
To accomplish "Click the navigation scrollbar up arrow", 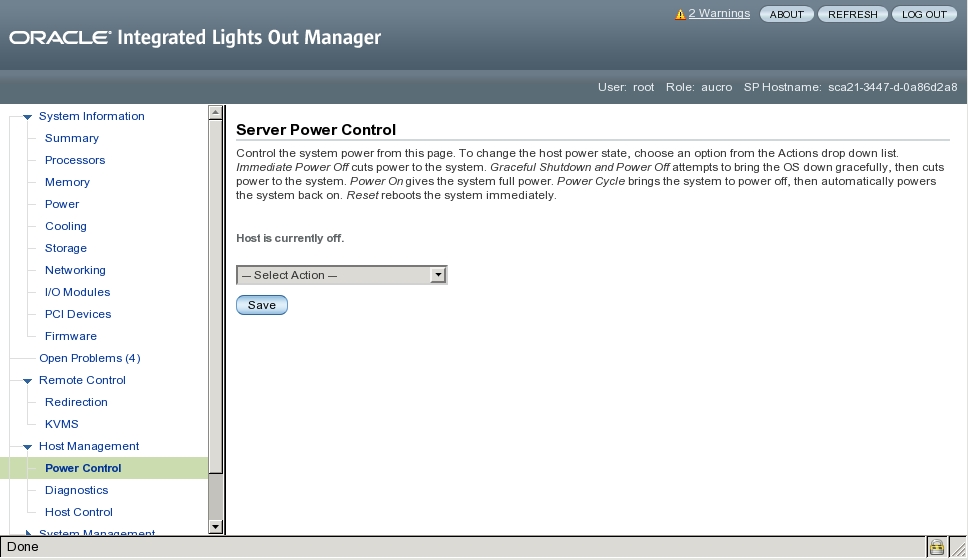I will pyautogui.click(x=215, y=112).
